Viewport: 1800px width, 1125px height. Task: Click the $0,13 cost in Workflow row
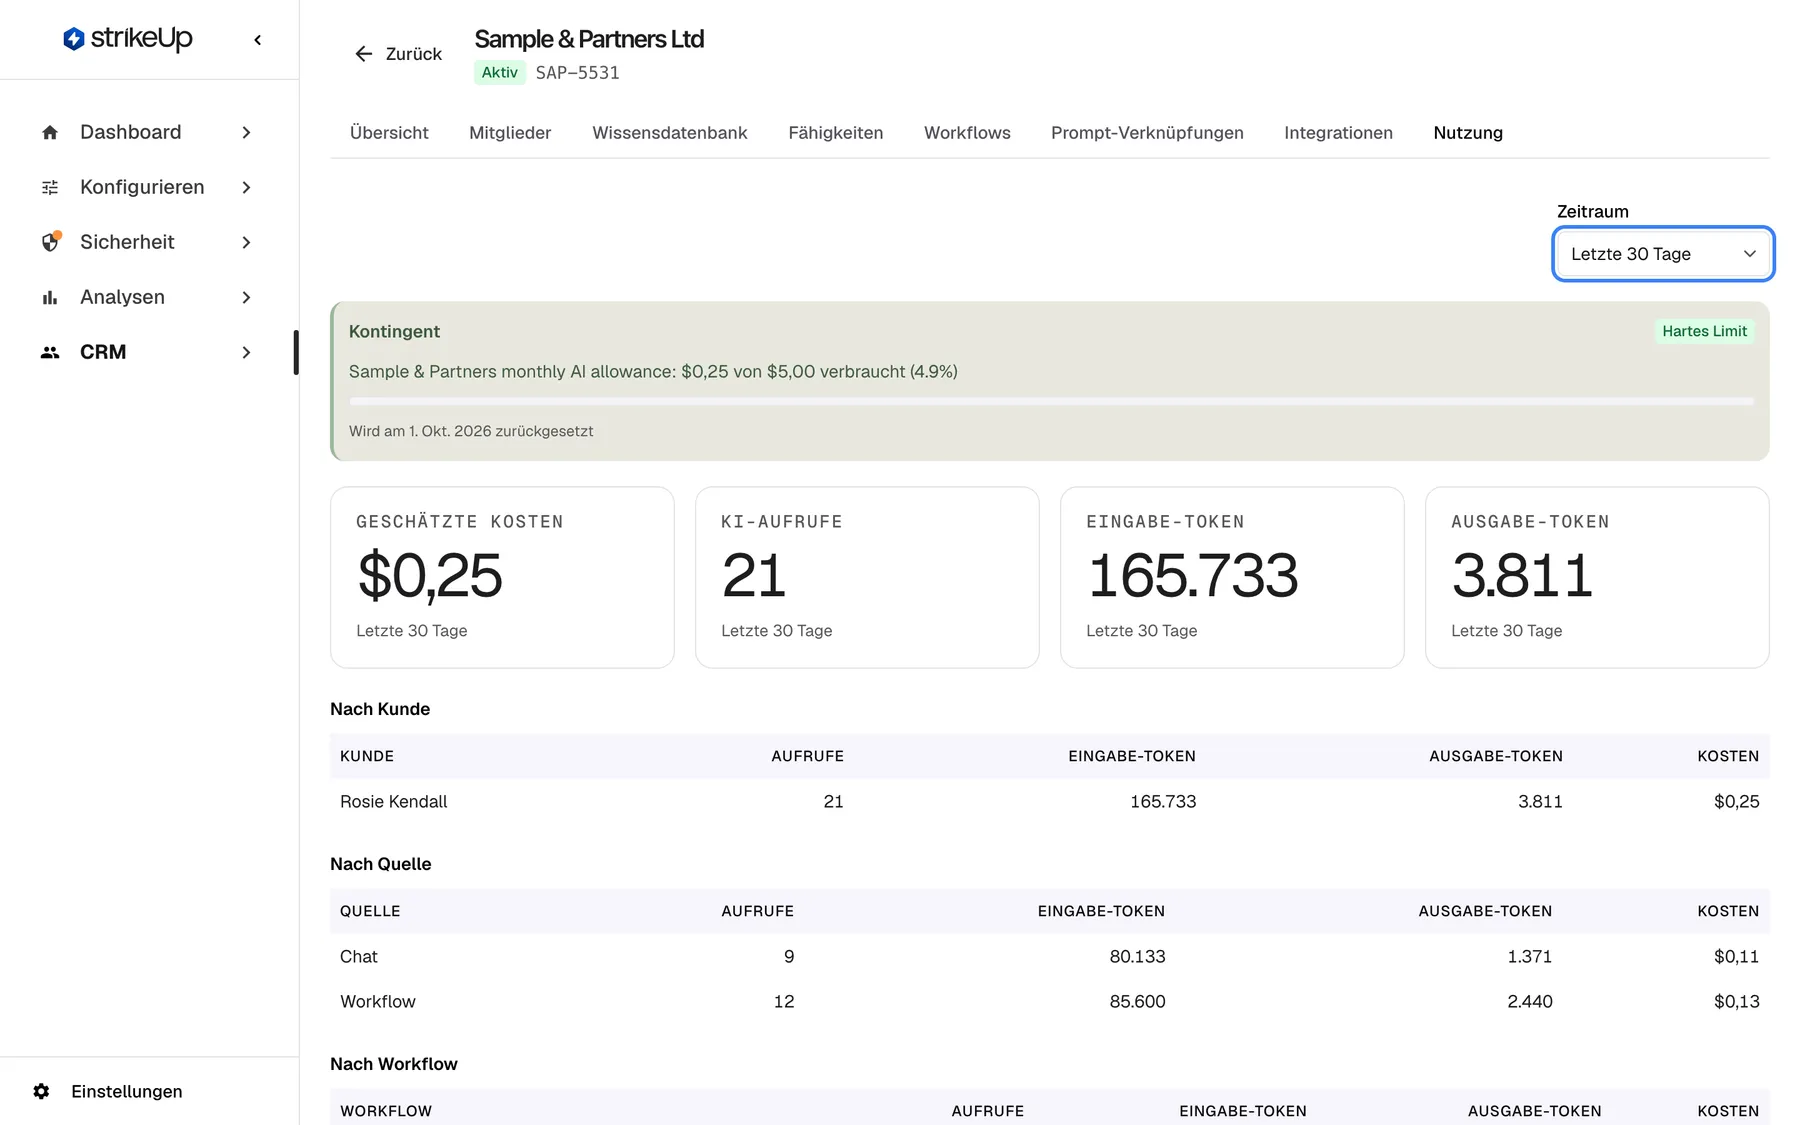[x=1736, y=1001]
